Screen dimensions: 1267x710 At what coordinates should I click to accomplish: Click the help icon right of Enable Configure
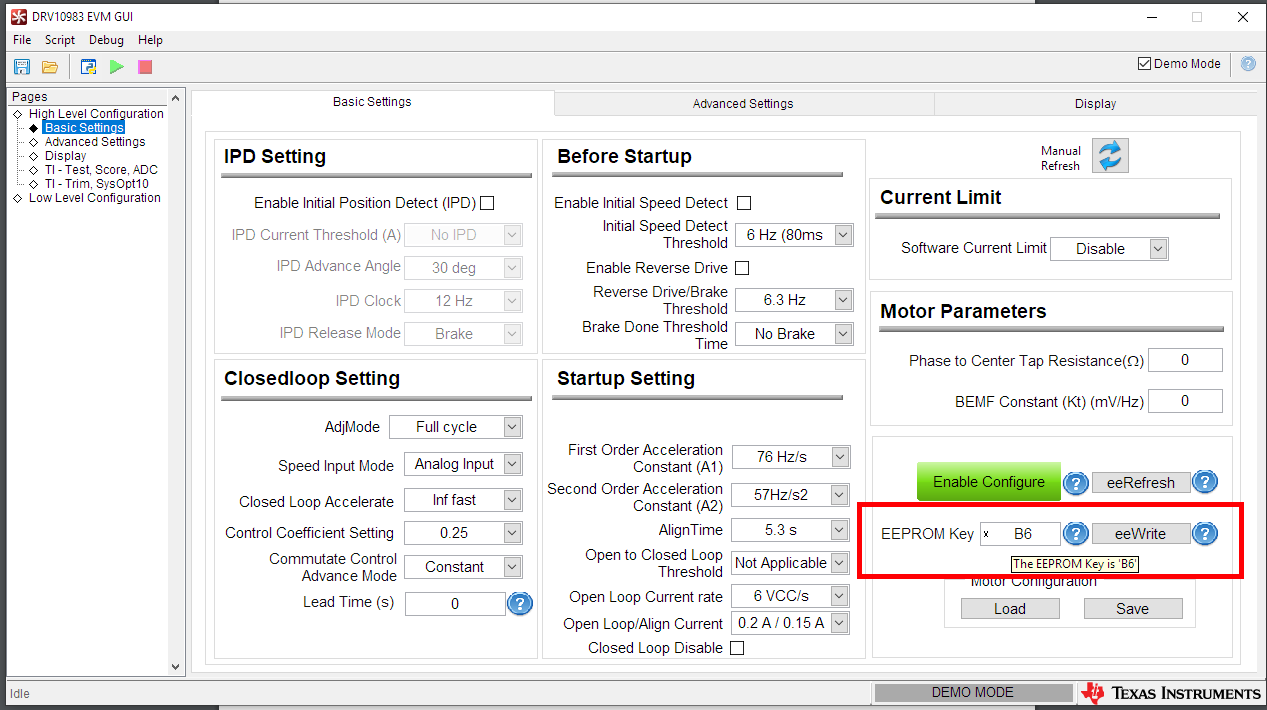coord(1075,483)
